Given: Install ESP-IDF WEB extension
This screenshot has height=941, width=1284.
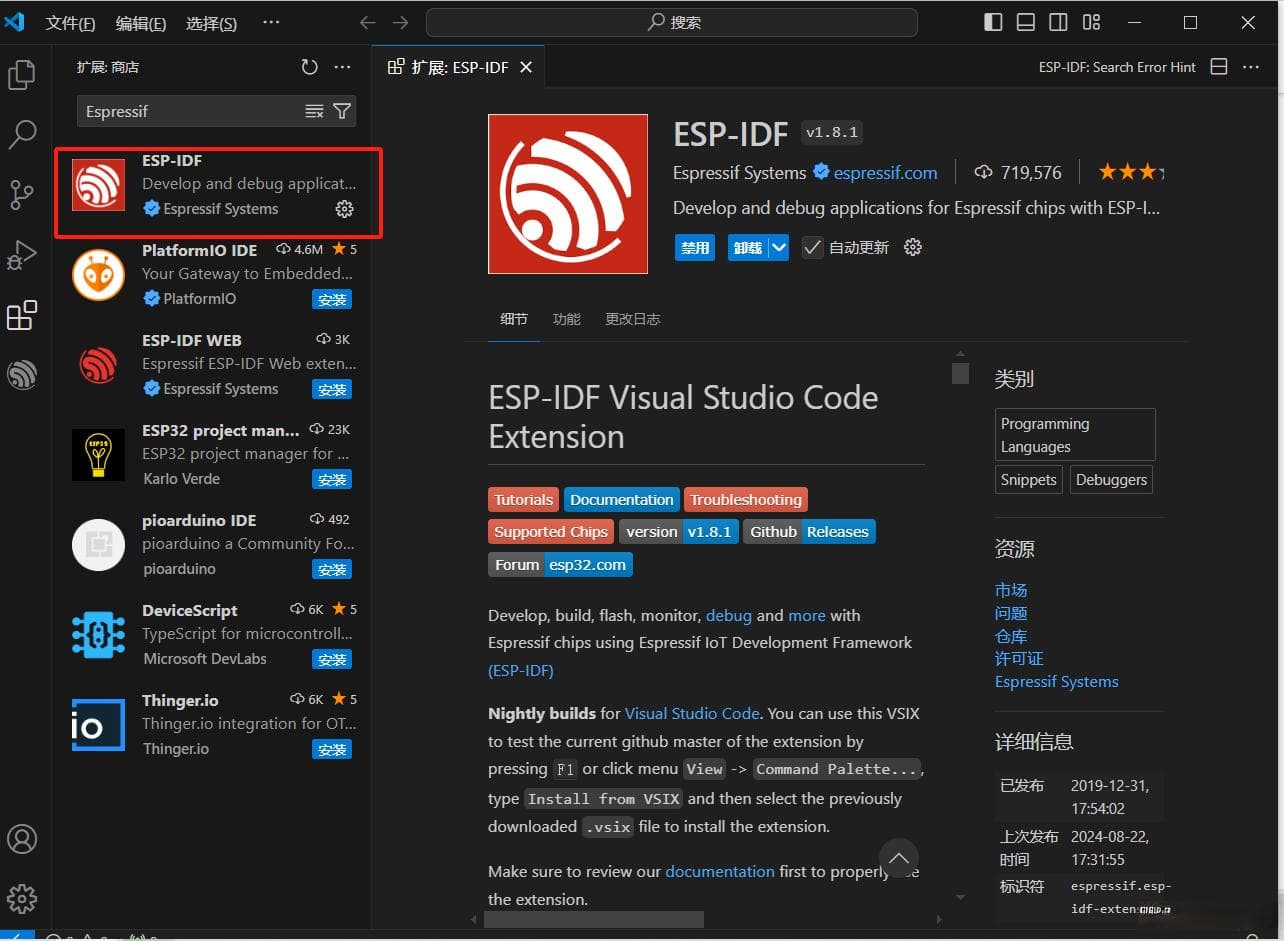Looking at the screenshot, I should pyautogui.click(x=332, y=389).
